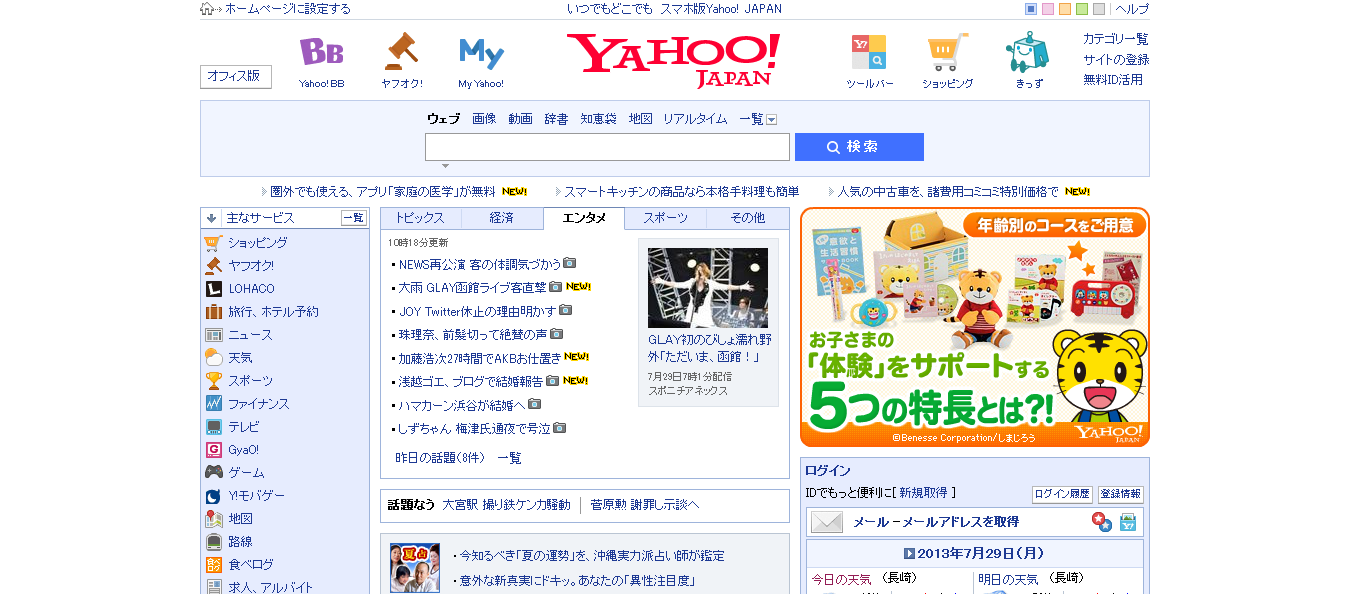
Task: Click the 検索 search button
Action: [x=859, y=147]
